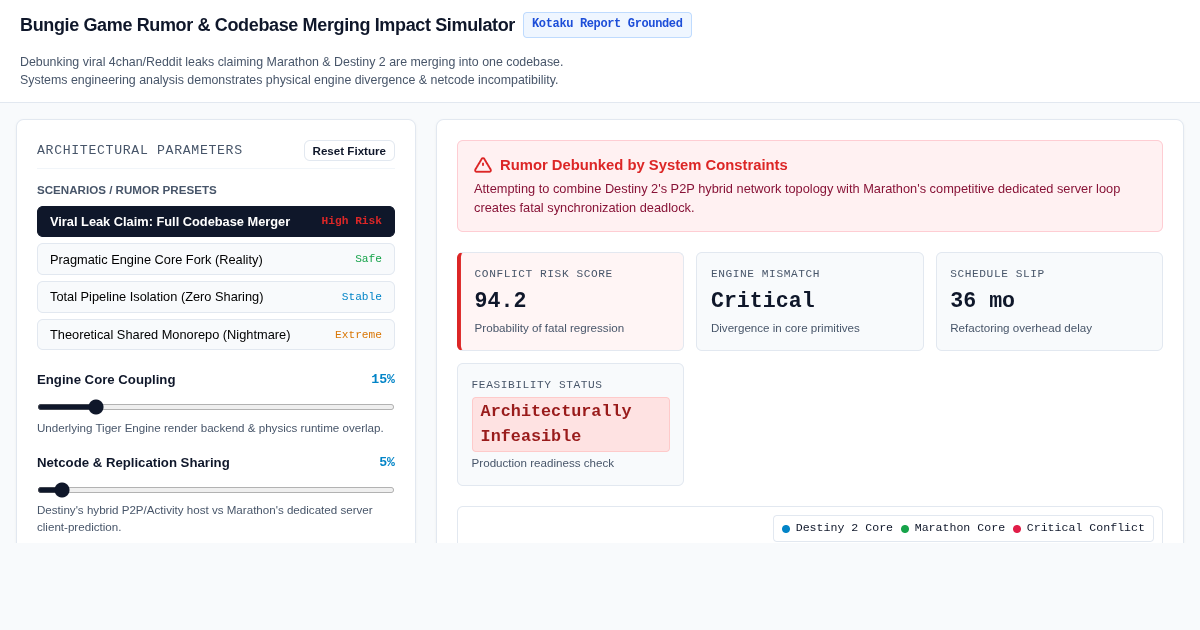Screen dimensions: 1200x630
Task: Click the Safe label on Pragmatic preset
Action: pos(368,259)
